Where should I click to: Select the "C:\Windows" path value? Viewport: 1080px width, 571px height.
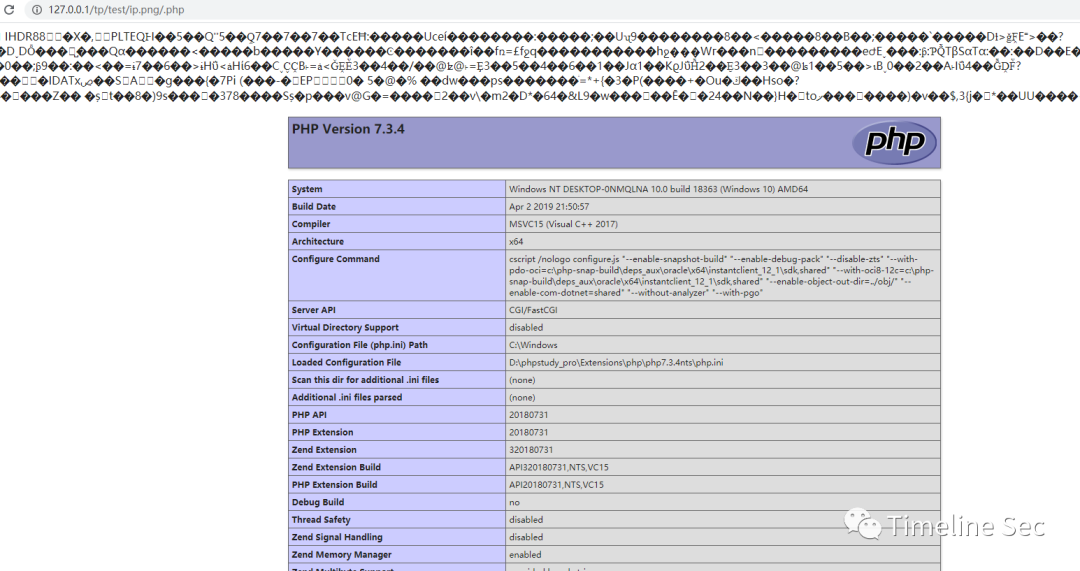533,344
